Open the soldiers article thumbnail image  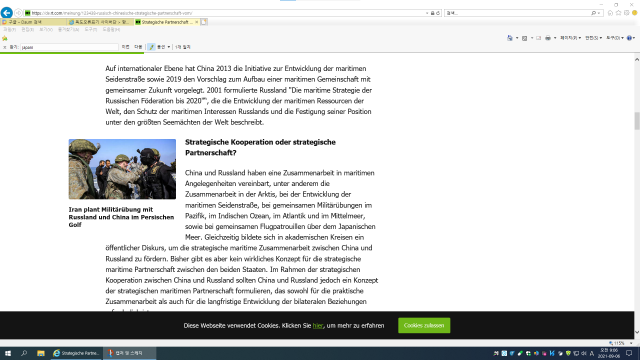click(122, 169)
